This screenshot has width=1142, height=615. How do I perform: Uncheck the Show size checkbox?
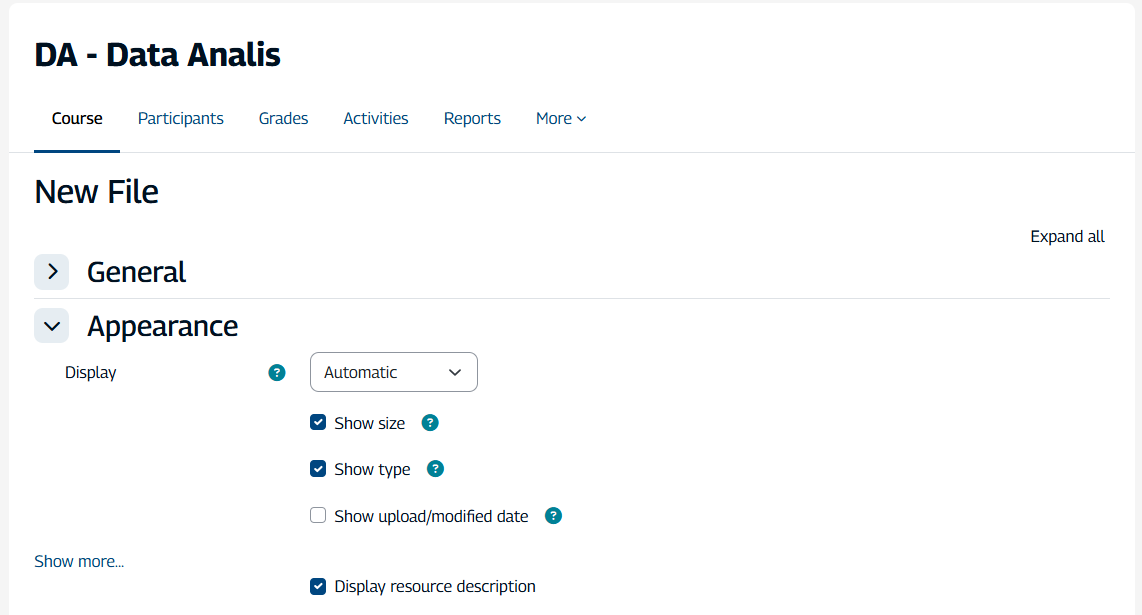318,423
